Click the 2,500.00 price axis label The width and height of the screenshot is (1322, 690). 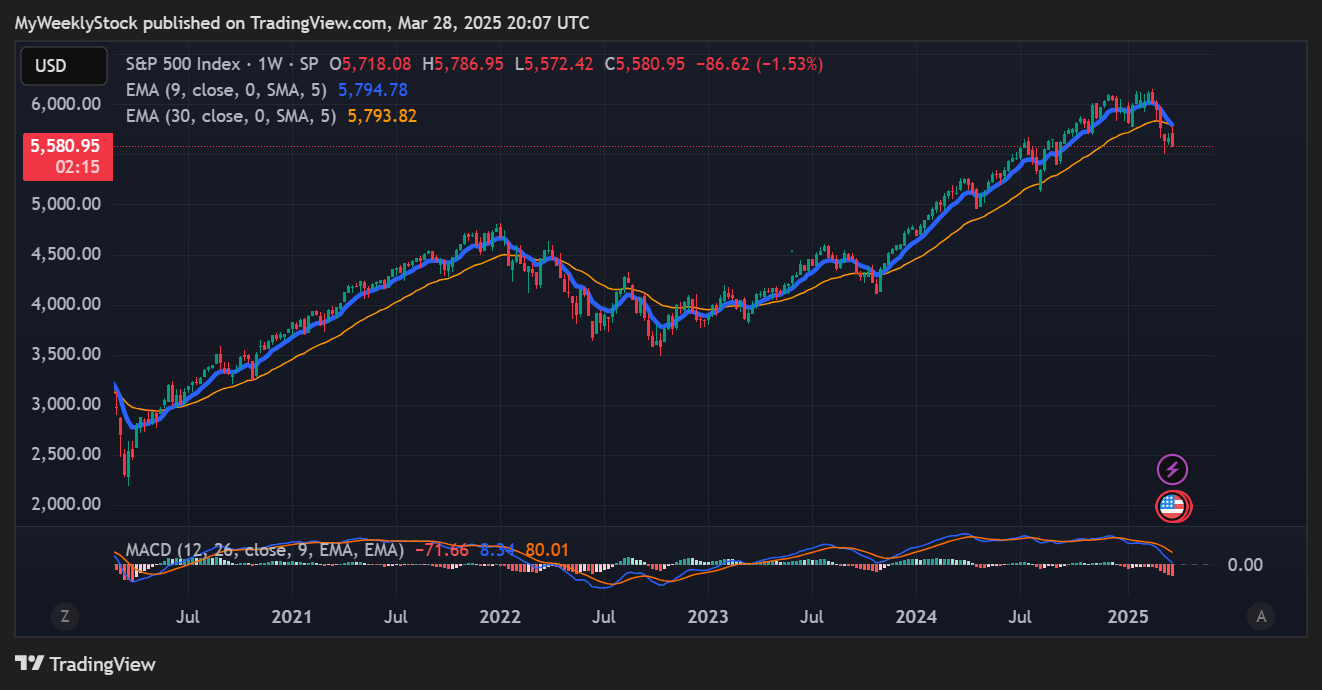coord(66,454)
